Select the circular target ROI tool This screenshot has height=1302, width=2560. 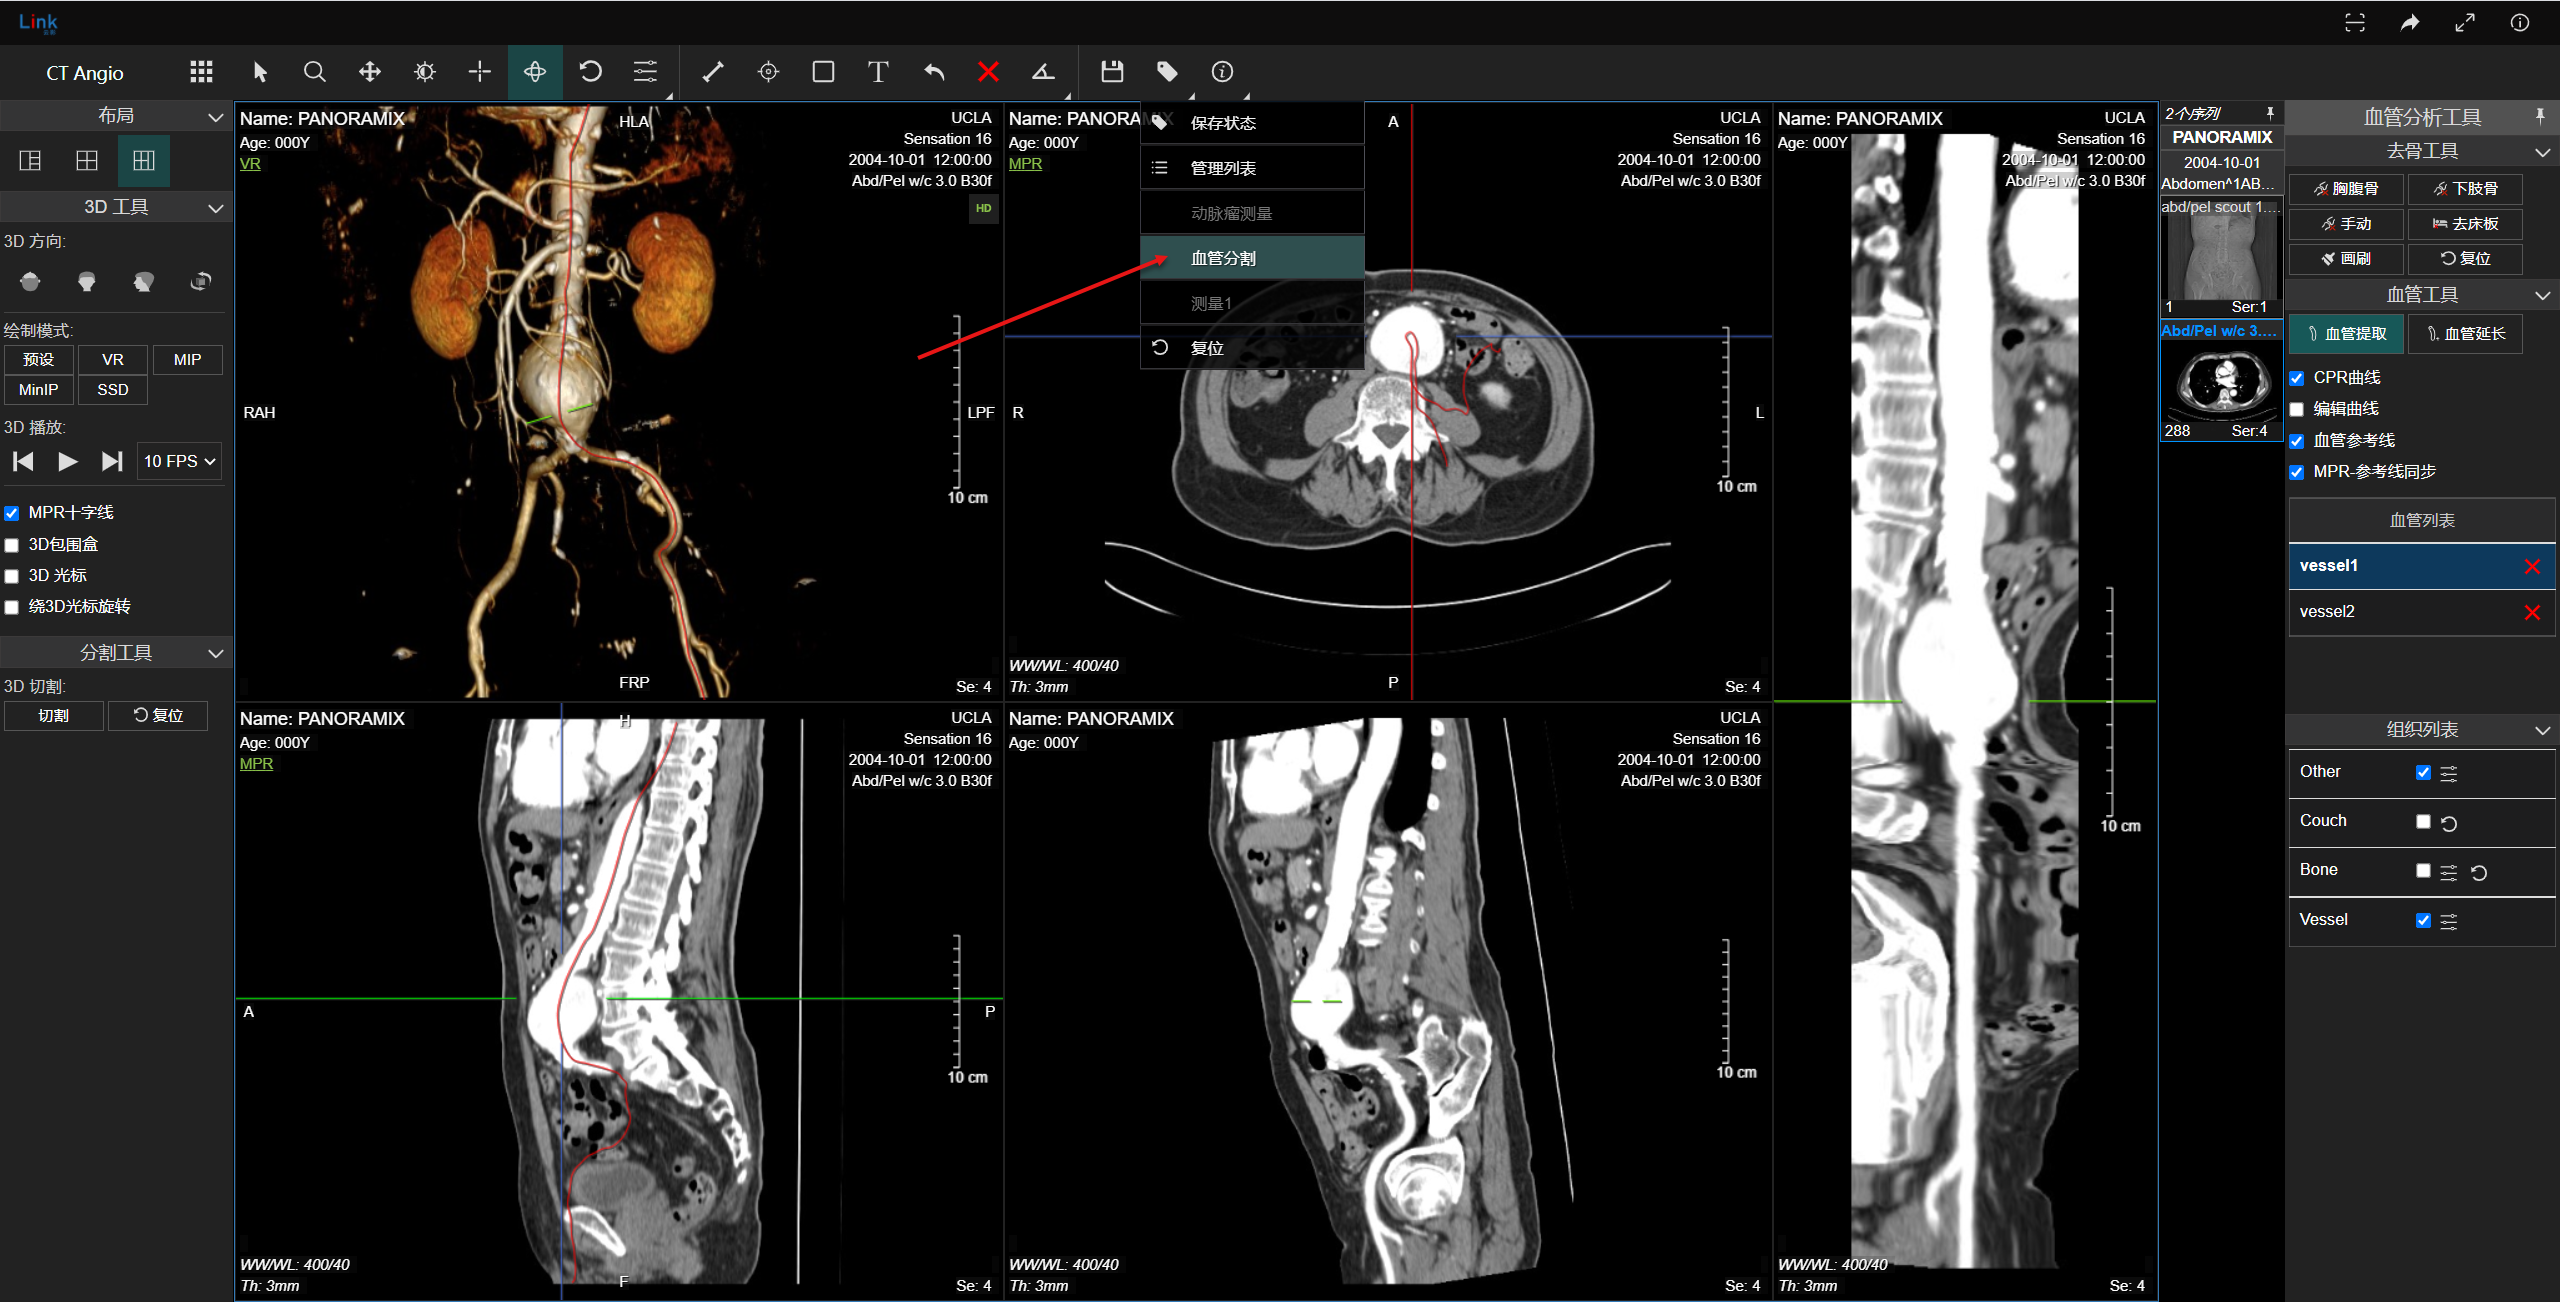(768, 72)
